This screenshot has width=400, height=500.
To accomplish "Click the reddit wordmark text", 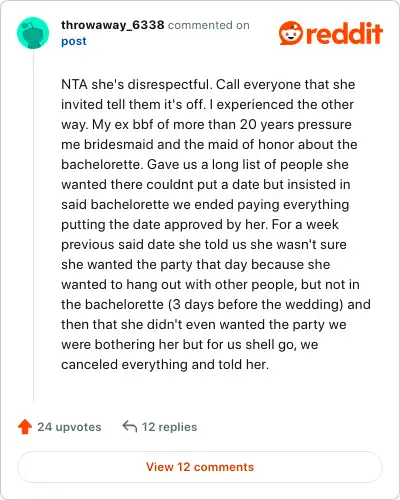I will (x=344, y=33).
